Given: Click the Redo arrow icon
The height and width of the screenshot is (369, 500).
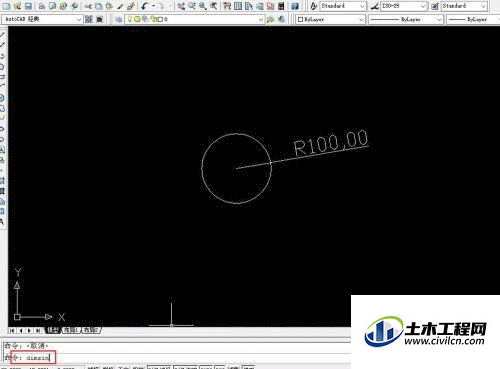Looking at the screenshot, I should point(161,6).
